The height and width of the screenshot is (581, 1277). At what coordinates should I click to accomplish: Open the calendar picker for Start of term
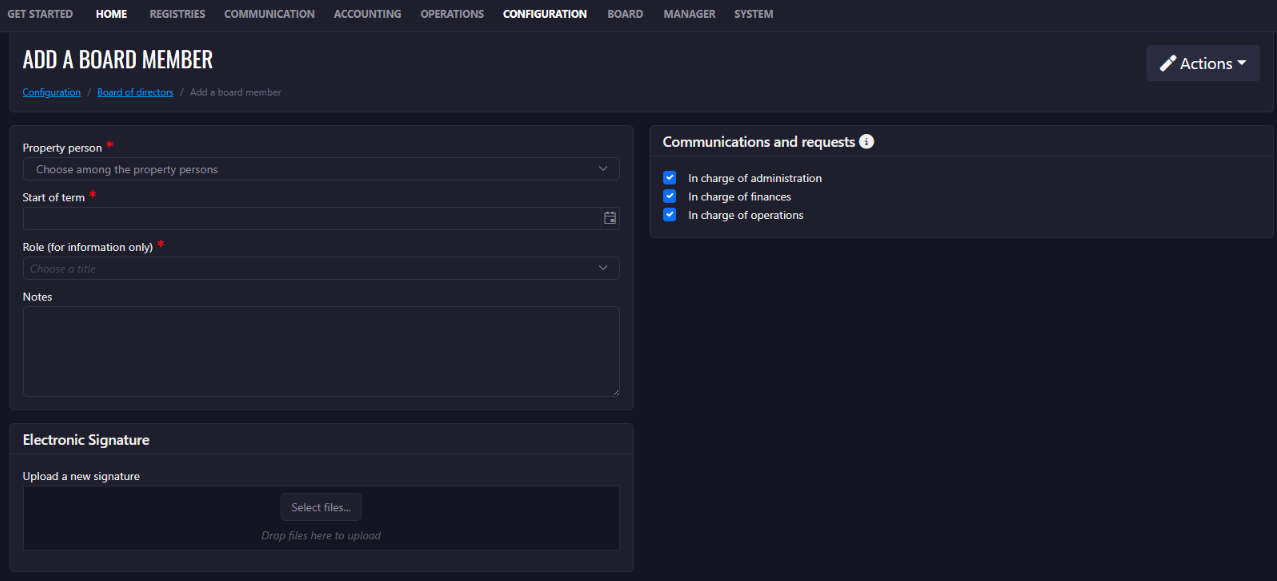coord(610,218)
